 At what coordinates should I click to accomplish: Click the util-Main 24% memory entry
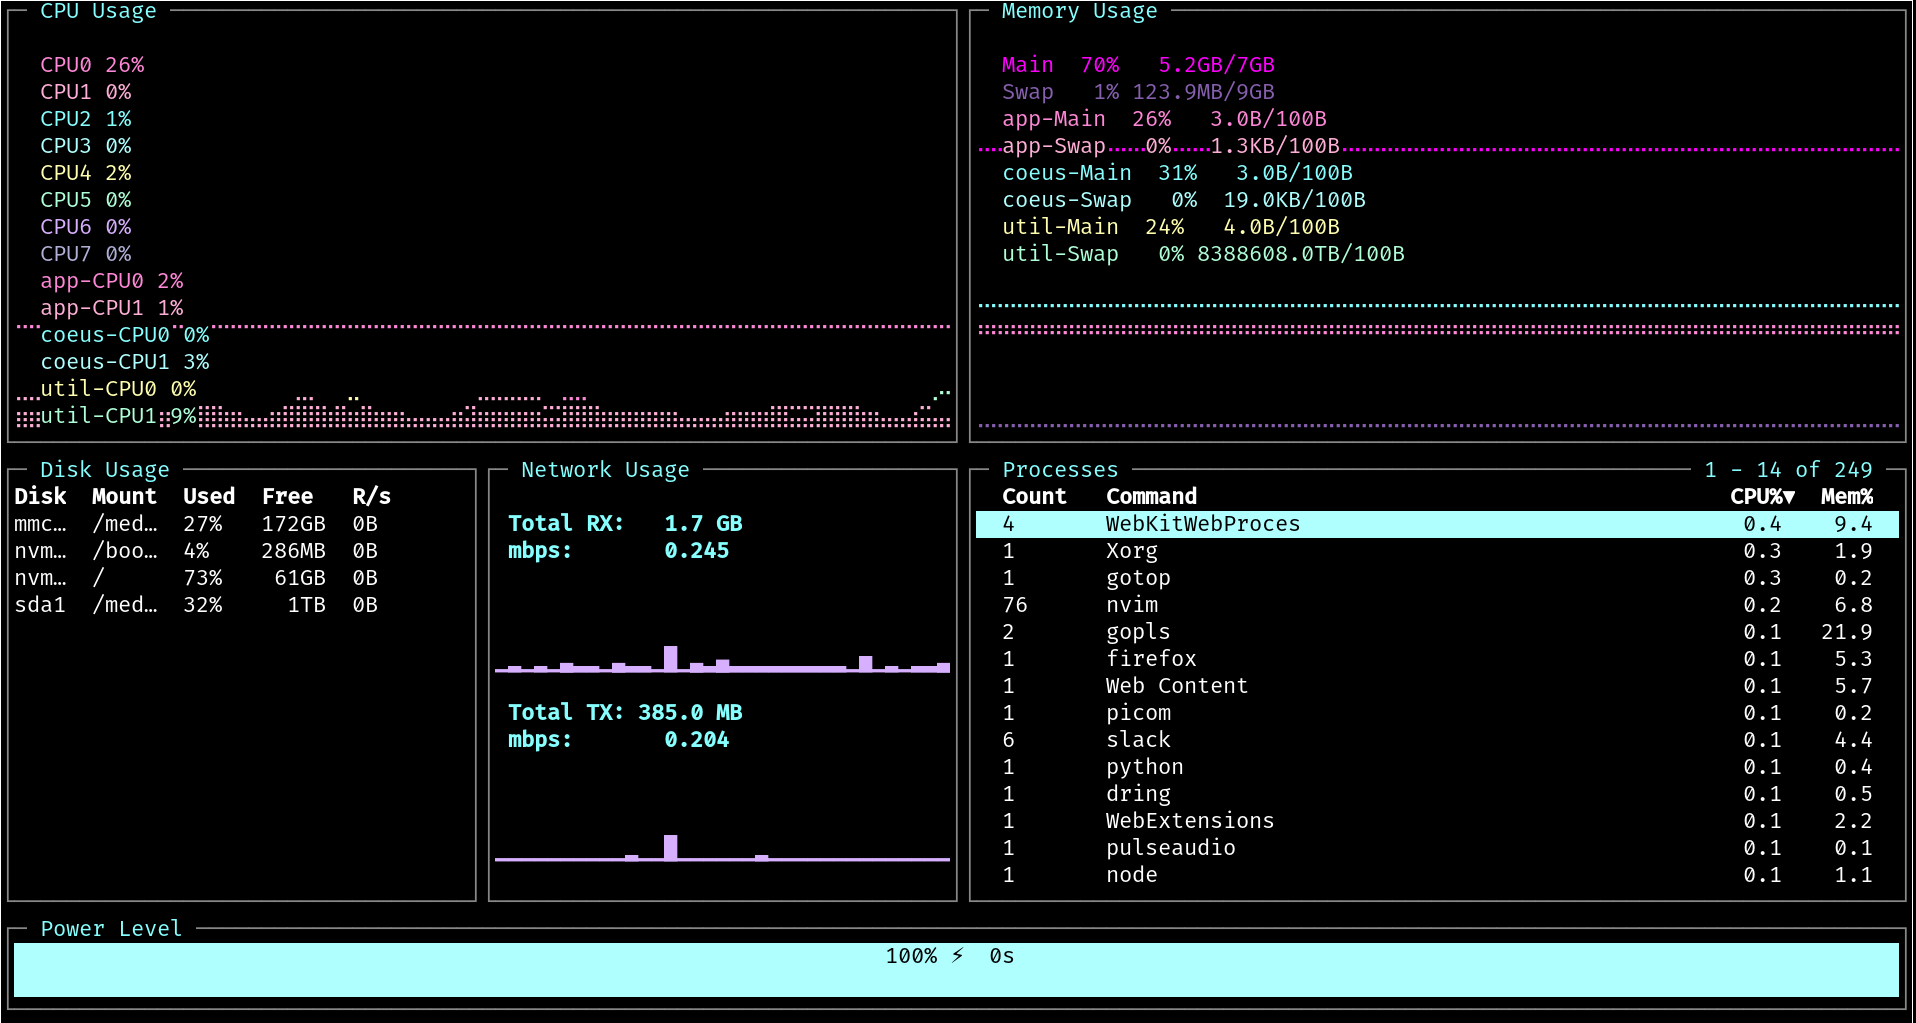click(x=1171, y=227)
